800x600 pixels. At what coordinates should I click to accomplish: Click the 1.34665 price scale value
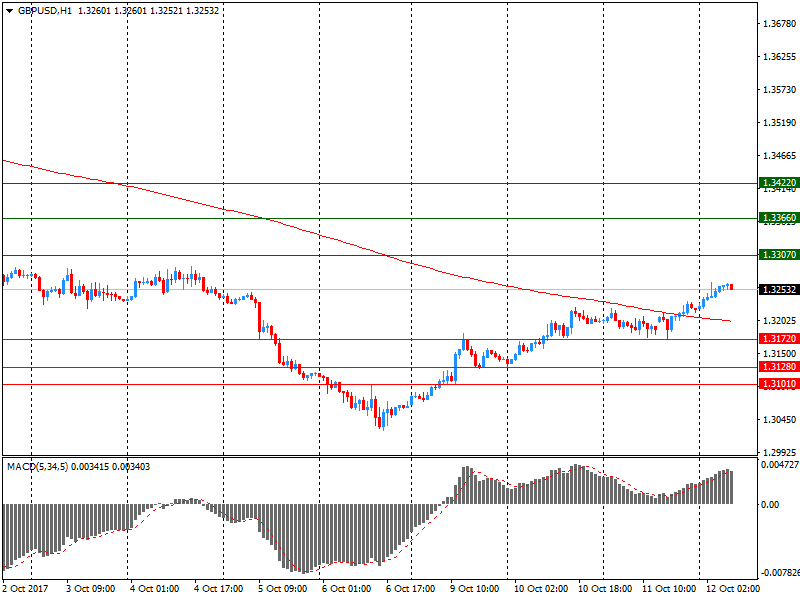[x=779, y=156]
